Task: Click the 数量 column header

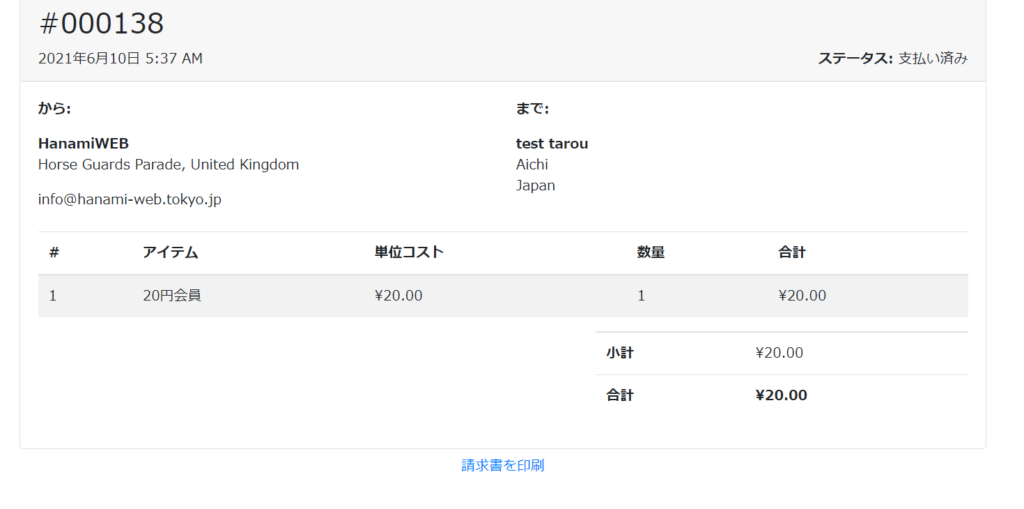Action: tap(650, 253)
